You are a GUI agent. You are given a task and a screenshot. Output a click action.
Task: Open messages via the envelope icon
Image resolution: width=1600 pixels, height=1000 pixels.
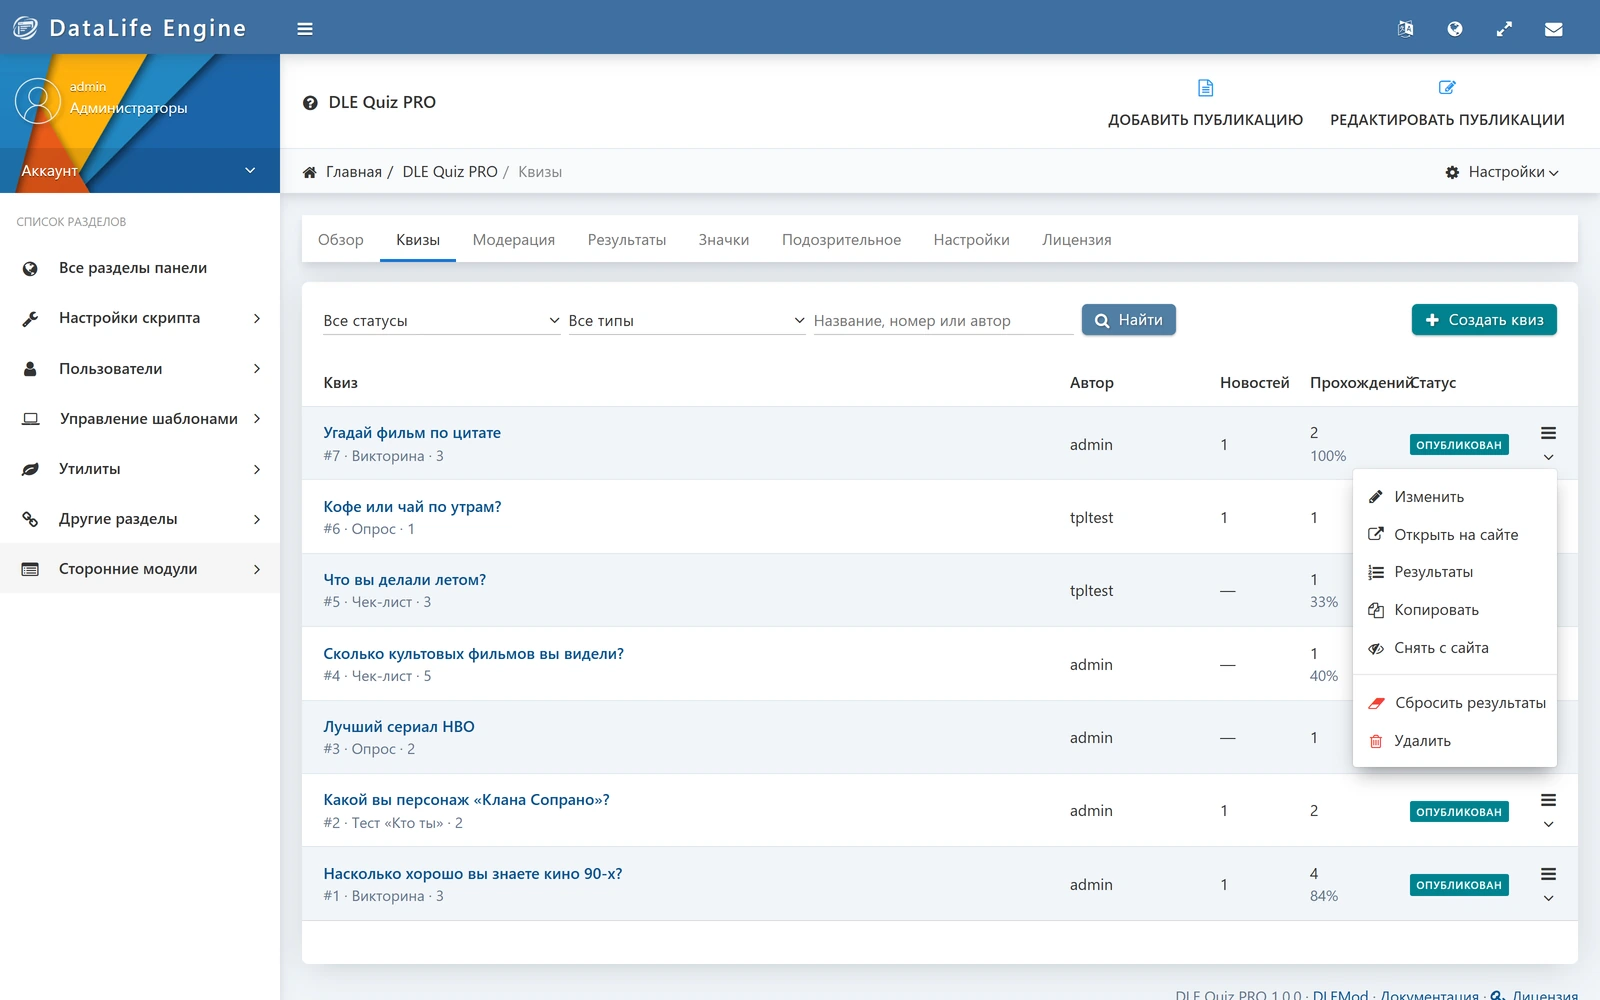click(1554, 29)
